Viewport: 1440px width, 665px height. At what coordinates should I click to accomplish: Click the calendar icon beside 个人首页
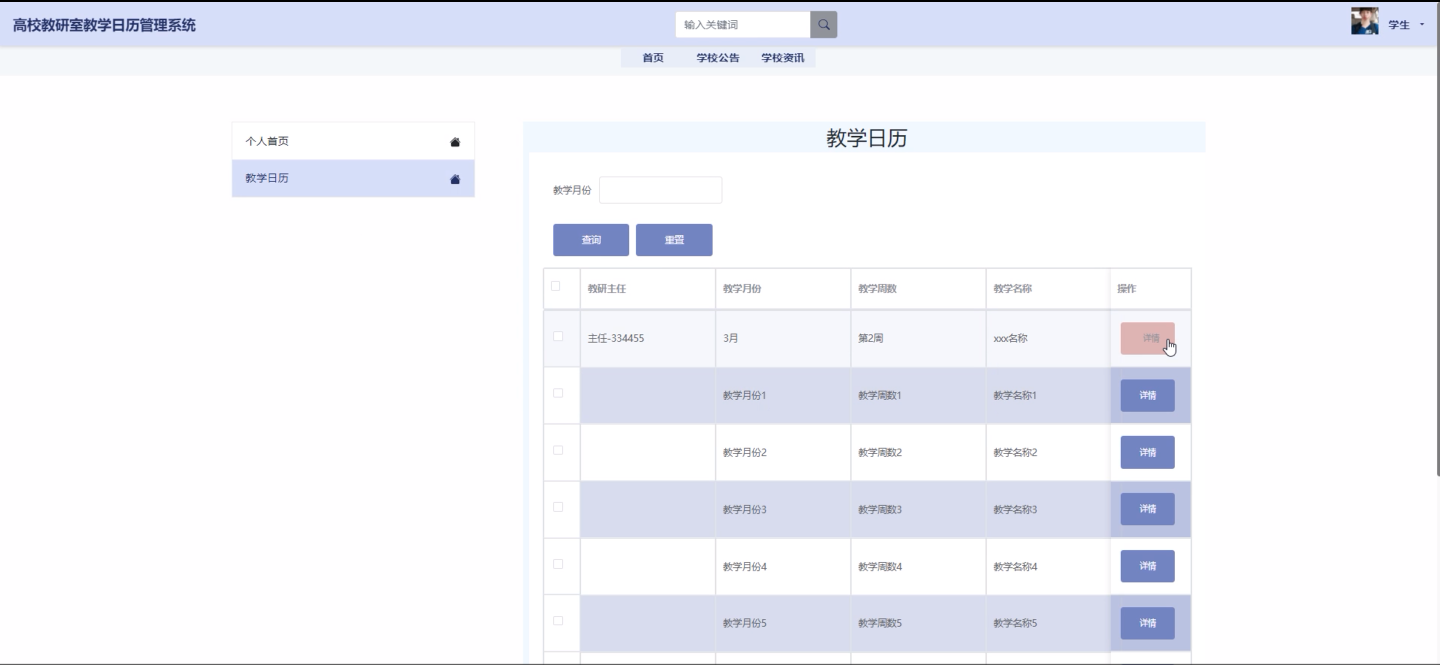(x=455, y=141)
